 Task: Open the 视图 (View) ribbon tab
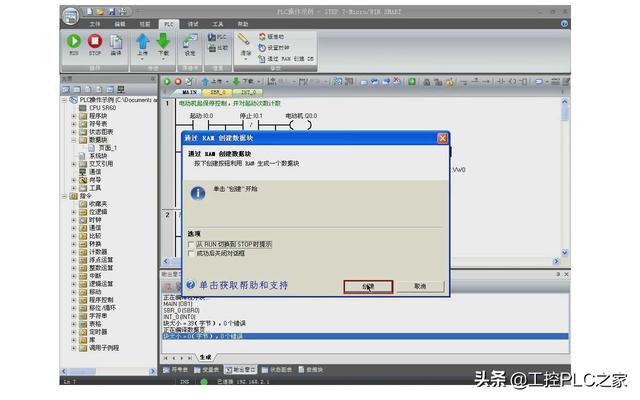click(145, 24)
